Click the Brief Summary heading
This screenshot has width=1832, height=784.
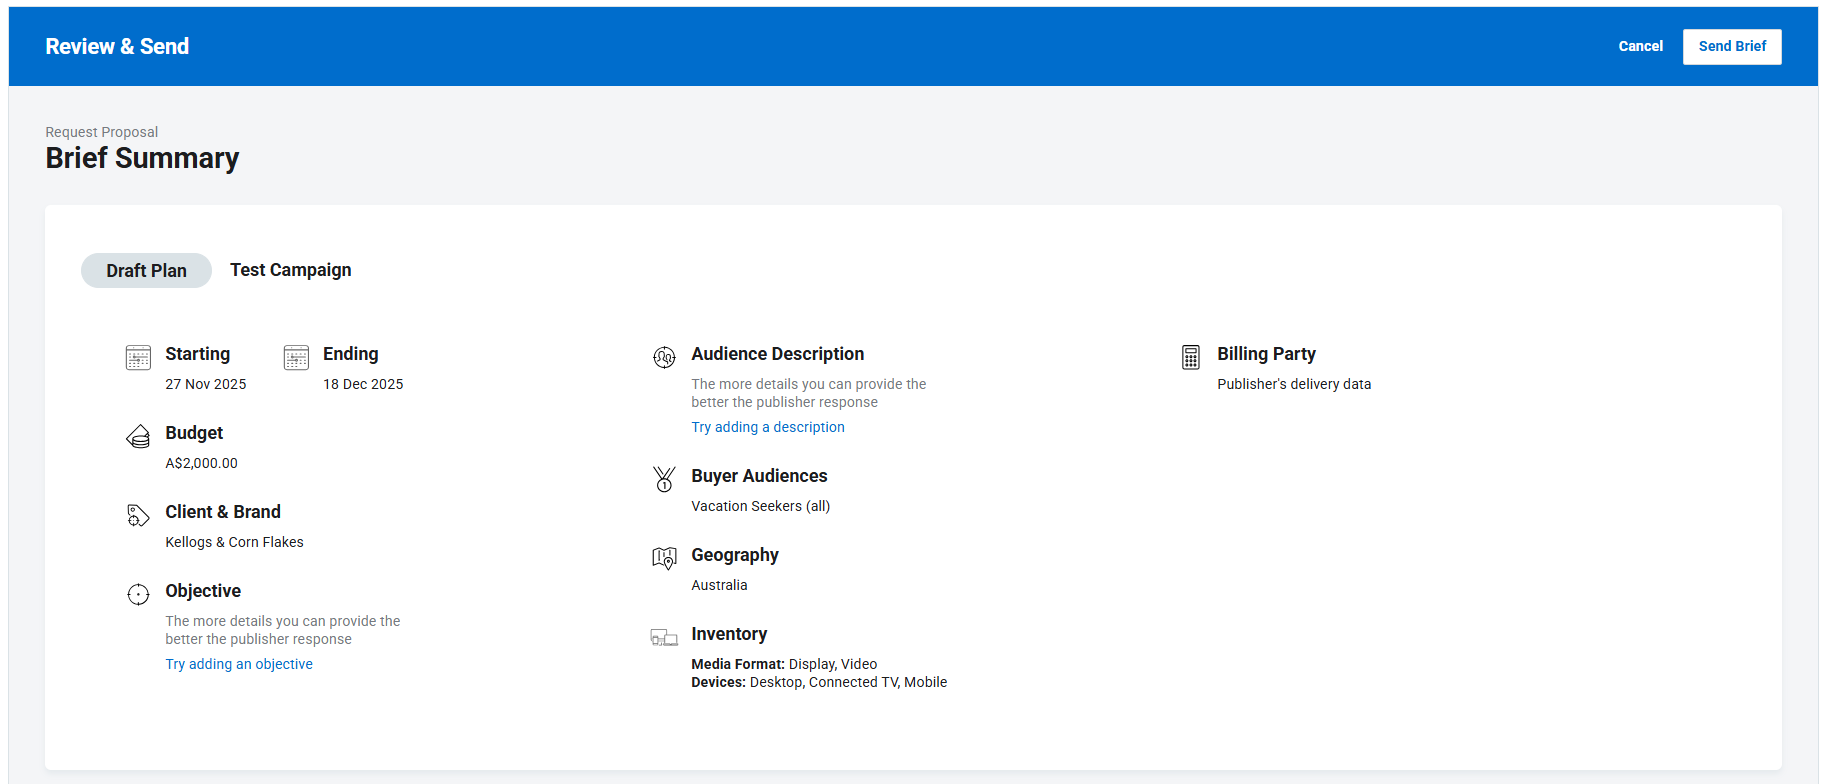coord(142,158)
